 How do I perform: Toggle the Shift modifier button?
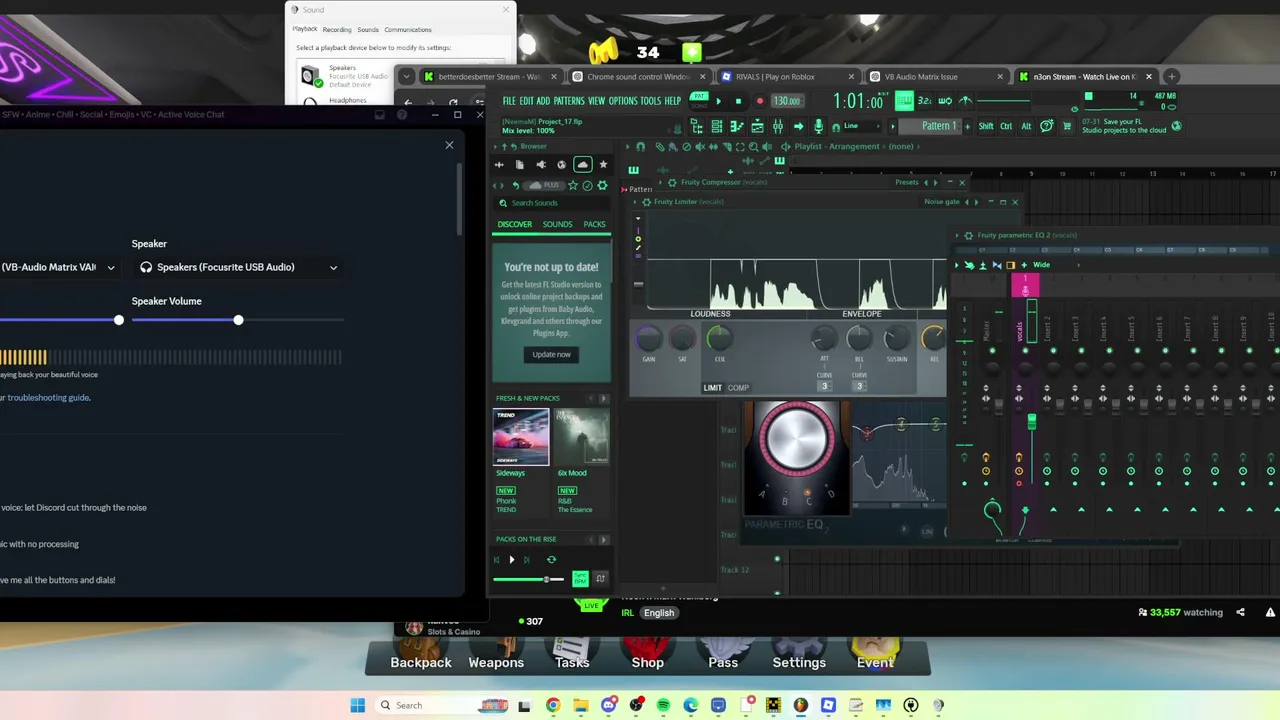[986, 126]
